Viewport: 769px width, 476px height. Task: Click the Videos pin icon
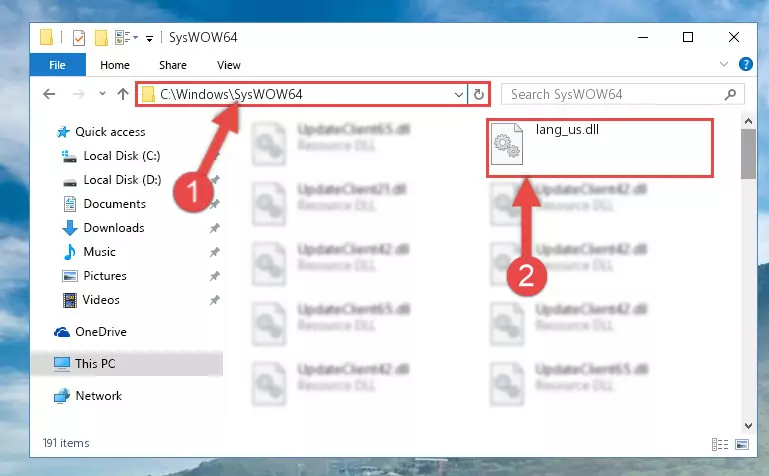tap(214, 300)
